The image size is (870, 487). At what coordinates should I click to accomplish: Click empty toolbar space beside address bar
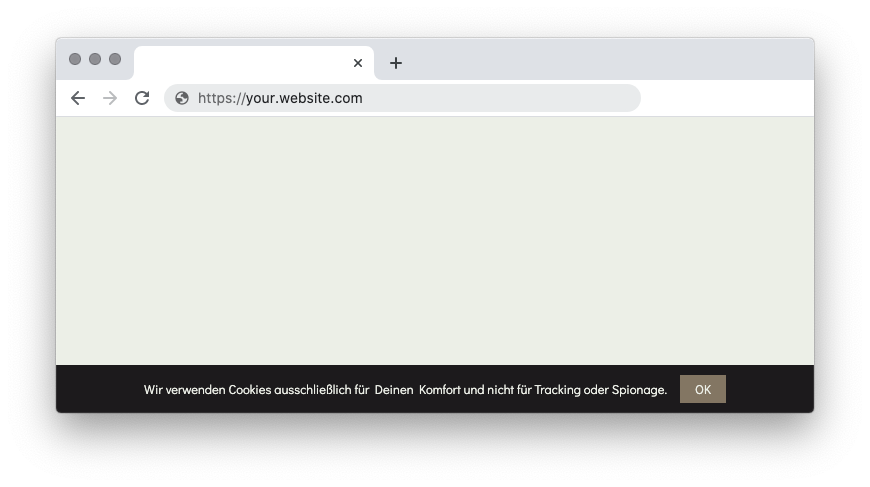click(x=727, y=98)
